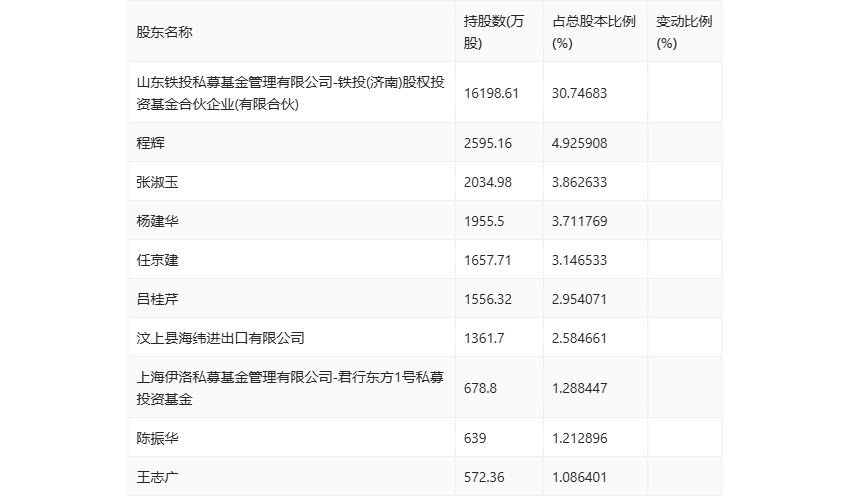
Task: Click percentage value 4.925908
Action: pyautogui.click(x=579, y=143)
